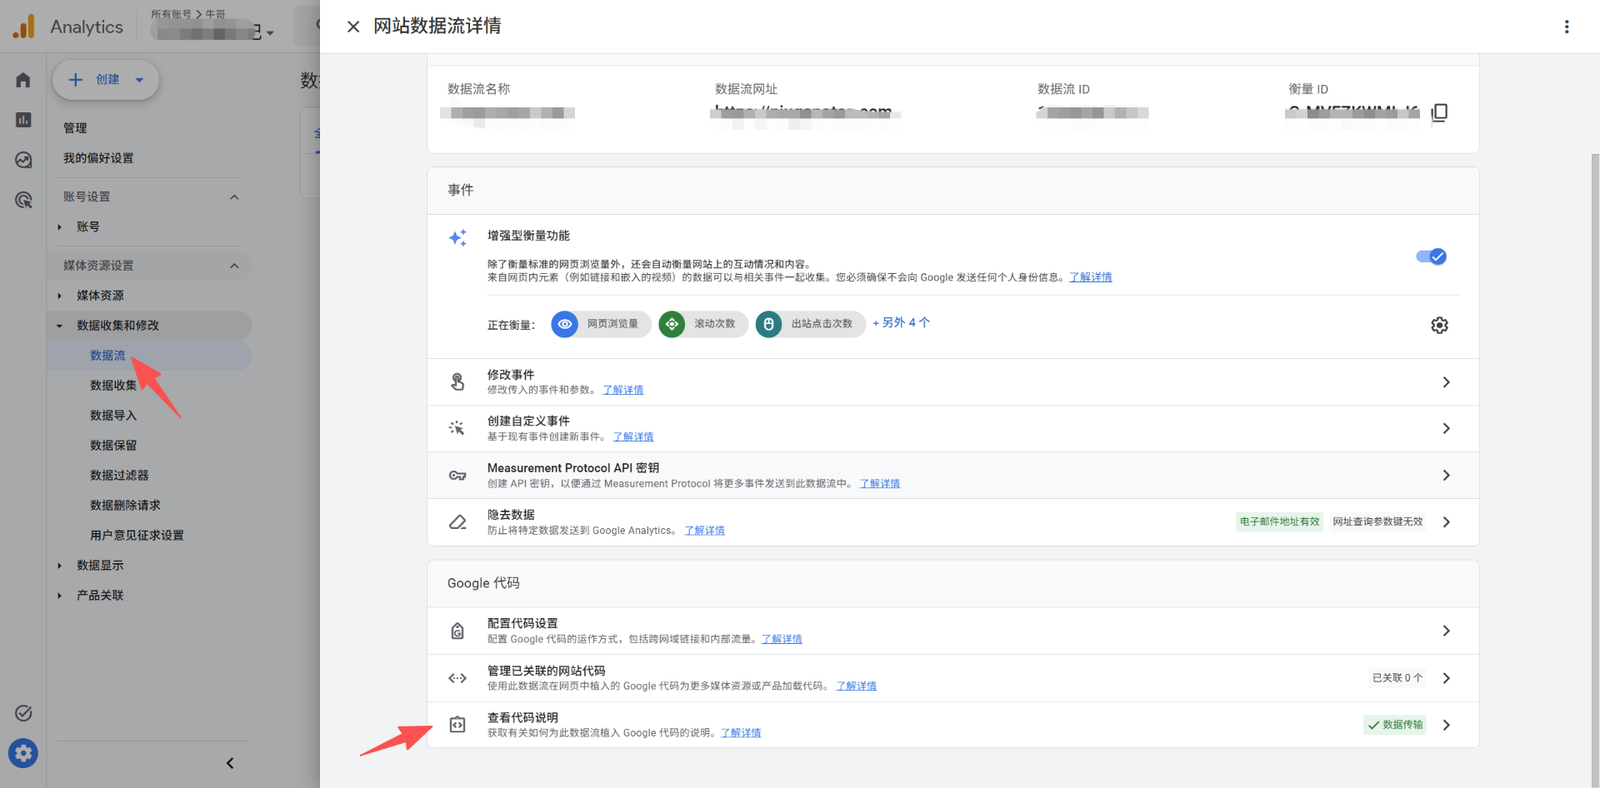
Task: Click the Measurement Protocol key icon
Action: [x=457, y=475]
